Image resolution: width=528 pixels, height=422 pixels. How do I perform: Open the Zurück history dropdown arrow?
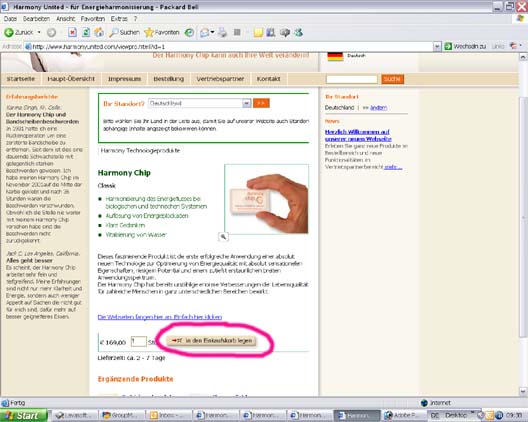(x=39, y=32)
